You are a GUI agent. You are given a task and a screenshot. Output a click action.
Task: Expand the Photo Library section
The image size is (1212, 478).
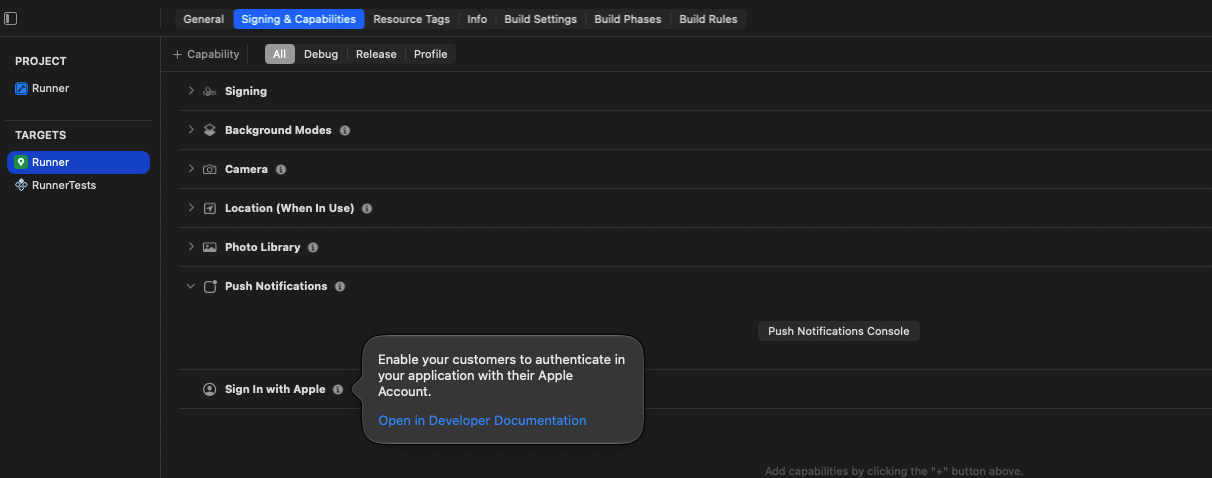pos(191,247)
